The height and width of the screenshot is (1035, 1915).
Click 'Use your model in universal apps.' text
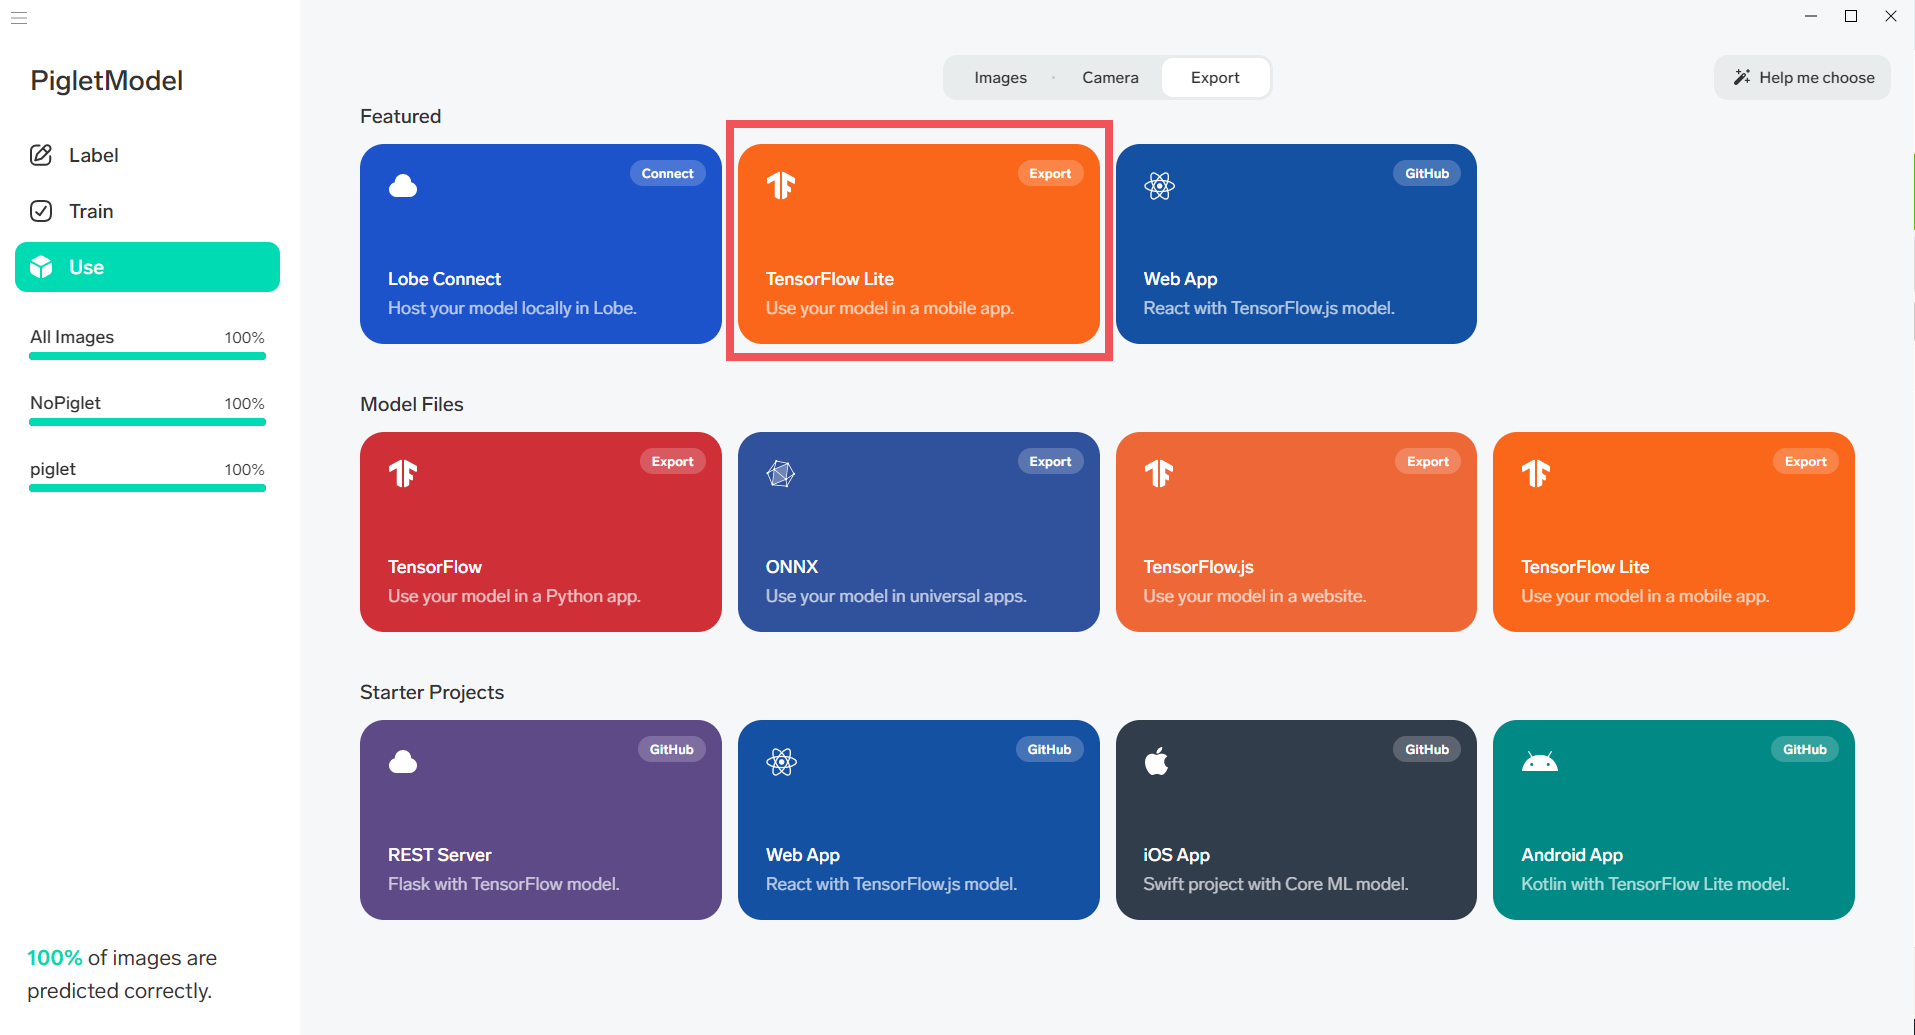[896, 596]
